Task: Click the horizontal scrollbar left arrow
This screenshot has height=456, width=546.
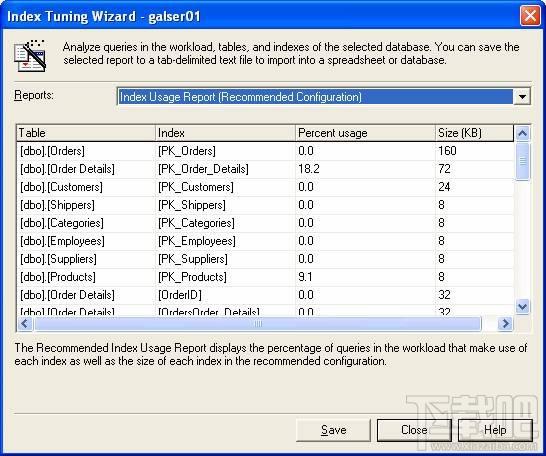Action: click(x=25, y=324)
